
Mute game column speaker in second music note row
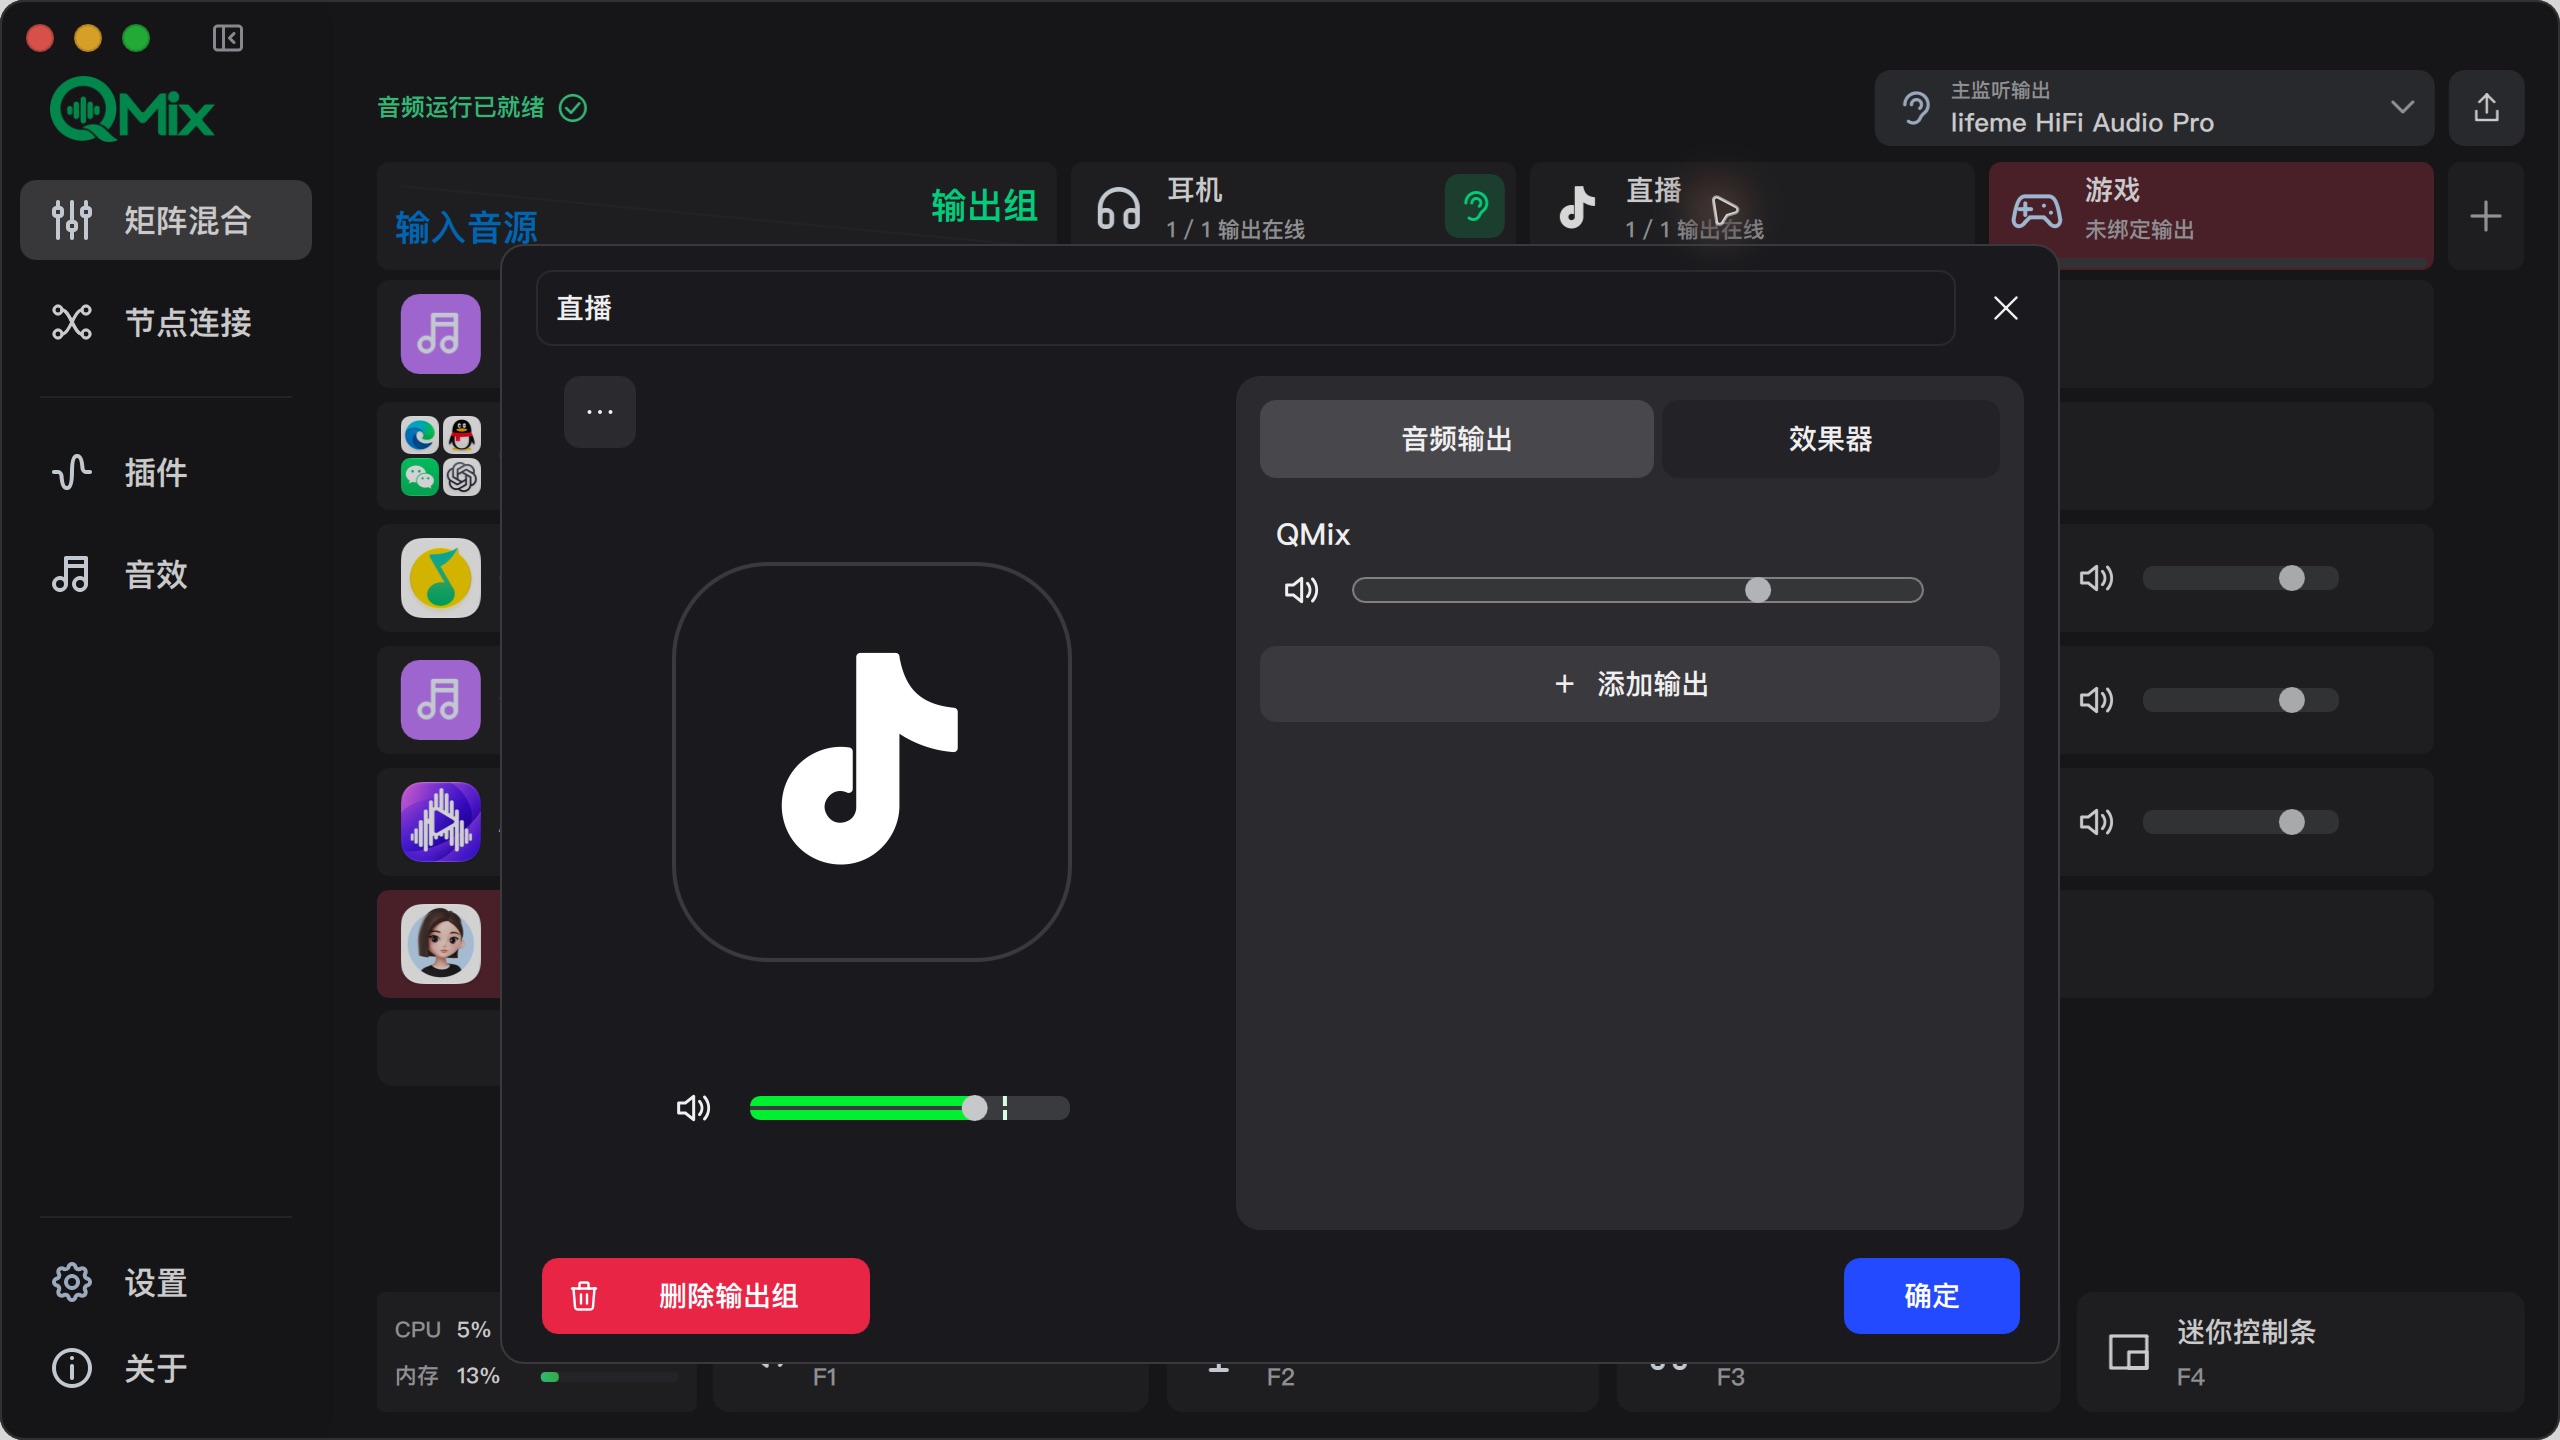click(2096, 700)
